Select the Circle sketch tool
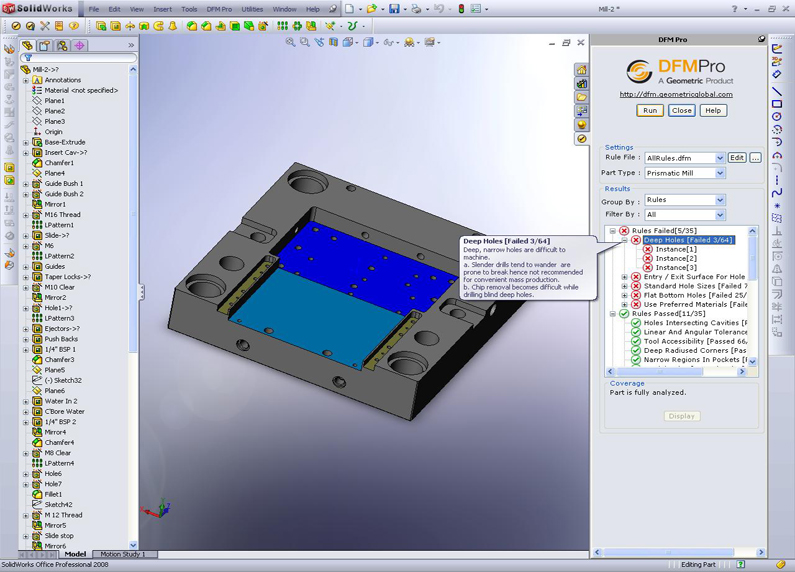The height and width of the screenshot is (572, 795). [777, 117]
